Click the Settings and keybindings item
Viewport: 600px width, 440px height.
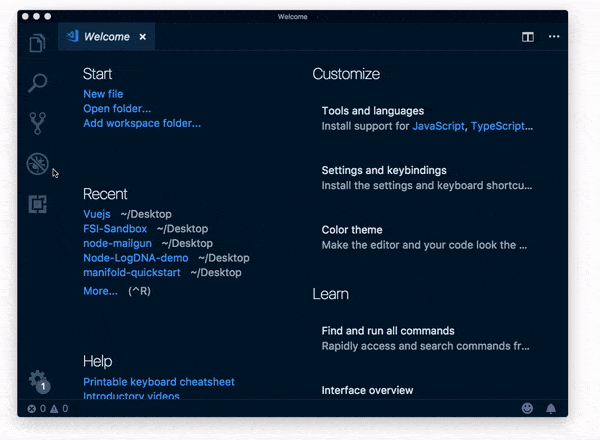click(x=427, y=178)
